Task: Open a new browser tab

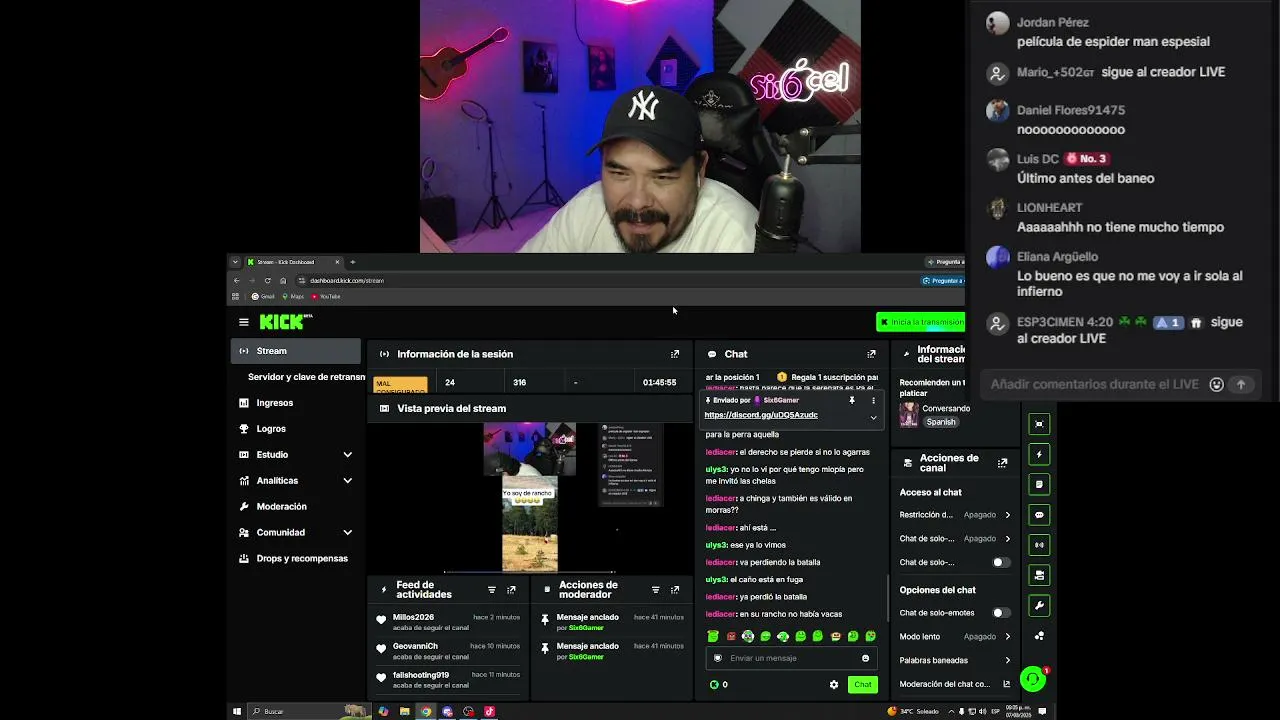Action: tap(352, 262)
